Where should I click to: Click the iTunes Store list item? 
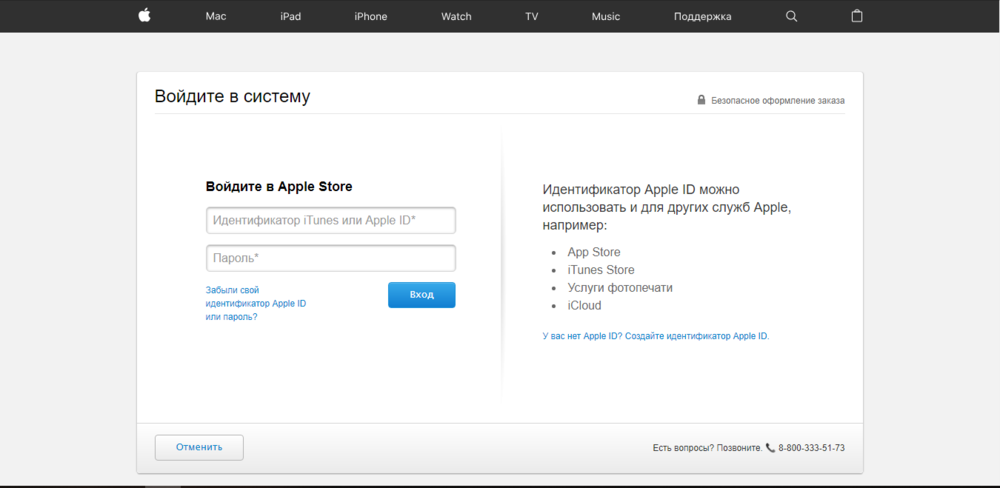[x=601, y=270]
